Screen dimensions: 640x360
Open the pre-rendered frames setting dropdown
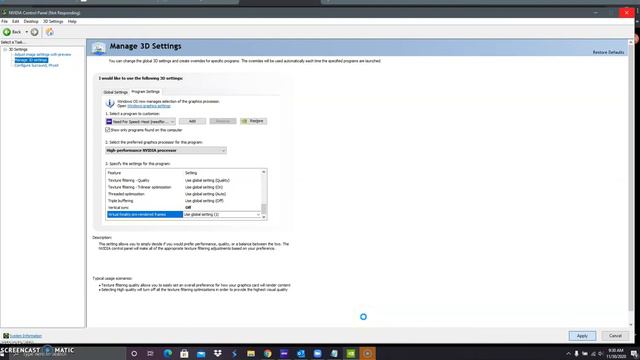222,215
